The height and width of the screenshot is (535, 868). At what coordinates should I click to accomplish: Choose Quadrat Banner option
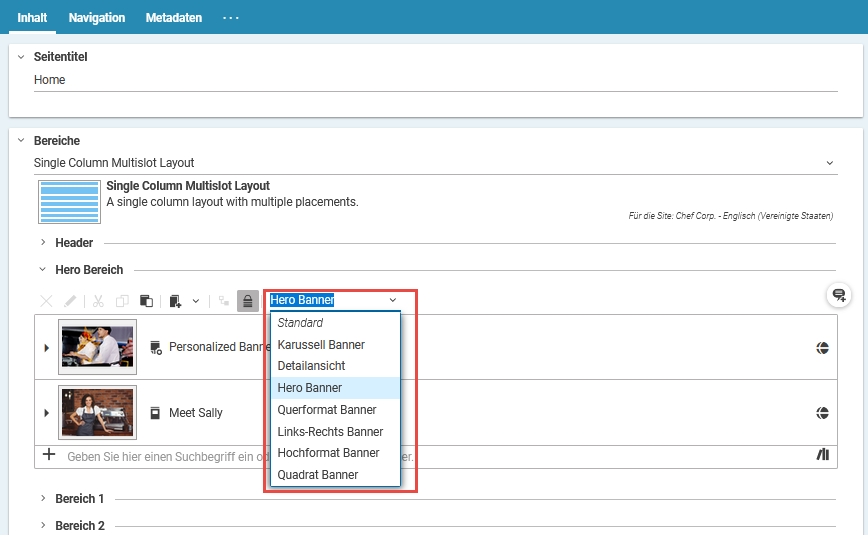pyautogui.click(x=317, y=475)
